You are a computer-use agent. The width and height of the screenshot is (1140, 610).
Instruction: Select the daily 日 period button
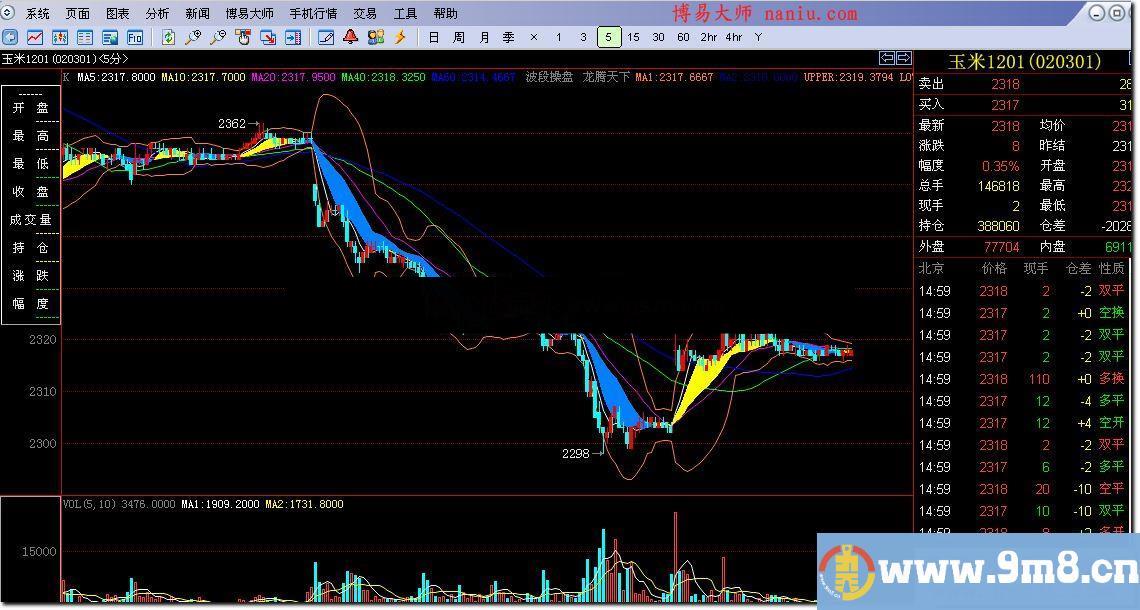pos(433,37)
